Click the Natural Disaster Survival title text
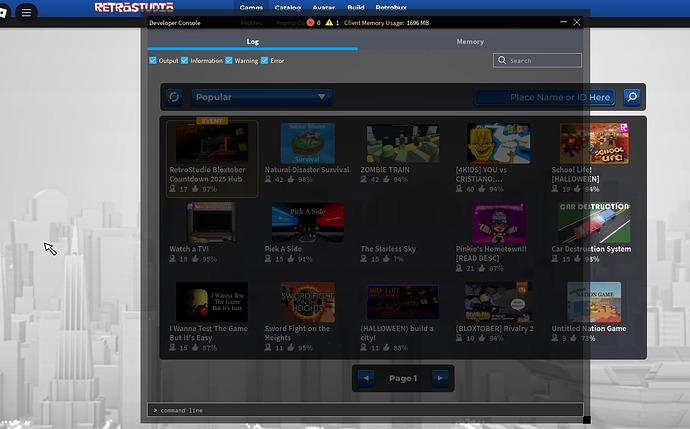 click(x=307, y=169)
